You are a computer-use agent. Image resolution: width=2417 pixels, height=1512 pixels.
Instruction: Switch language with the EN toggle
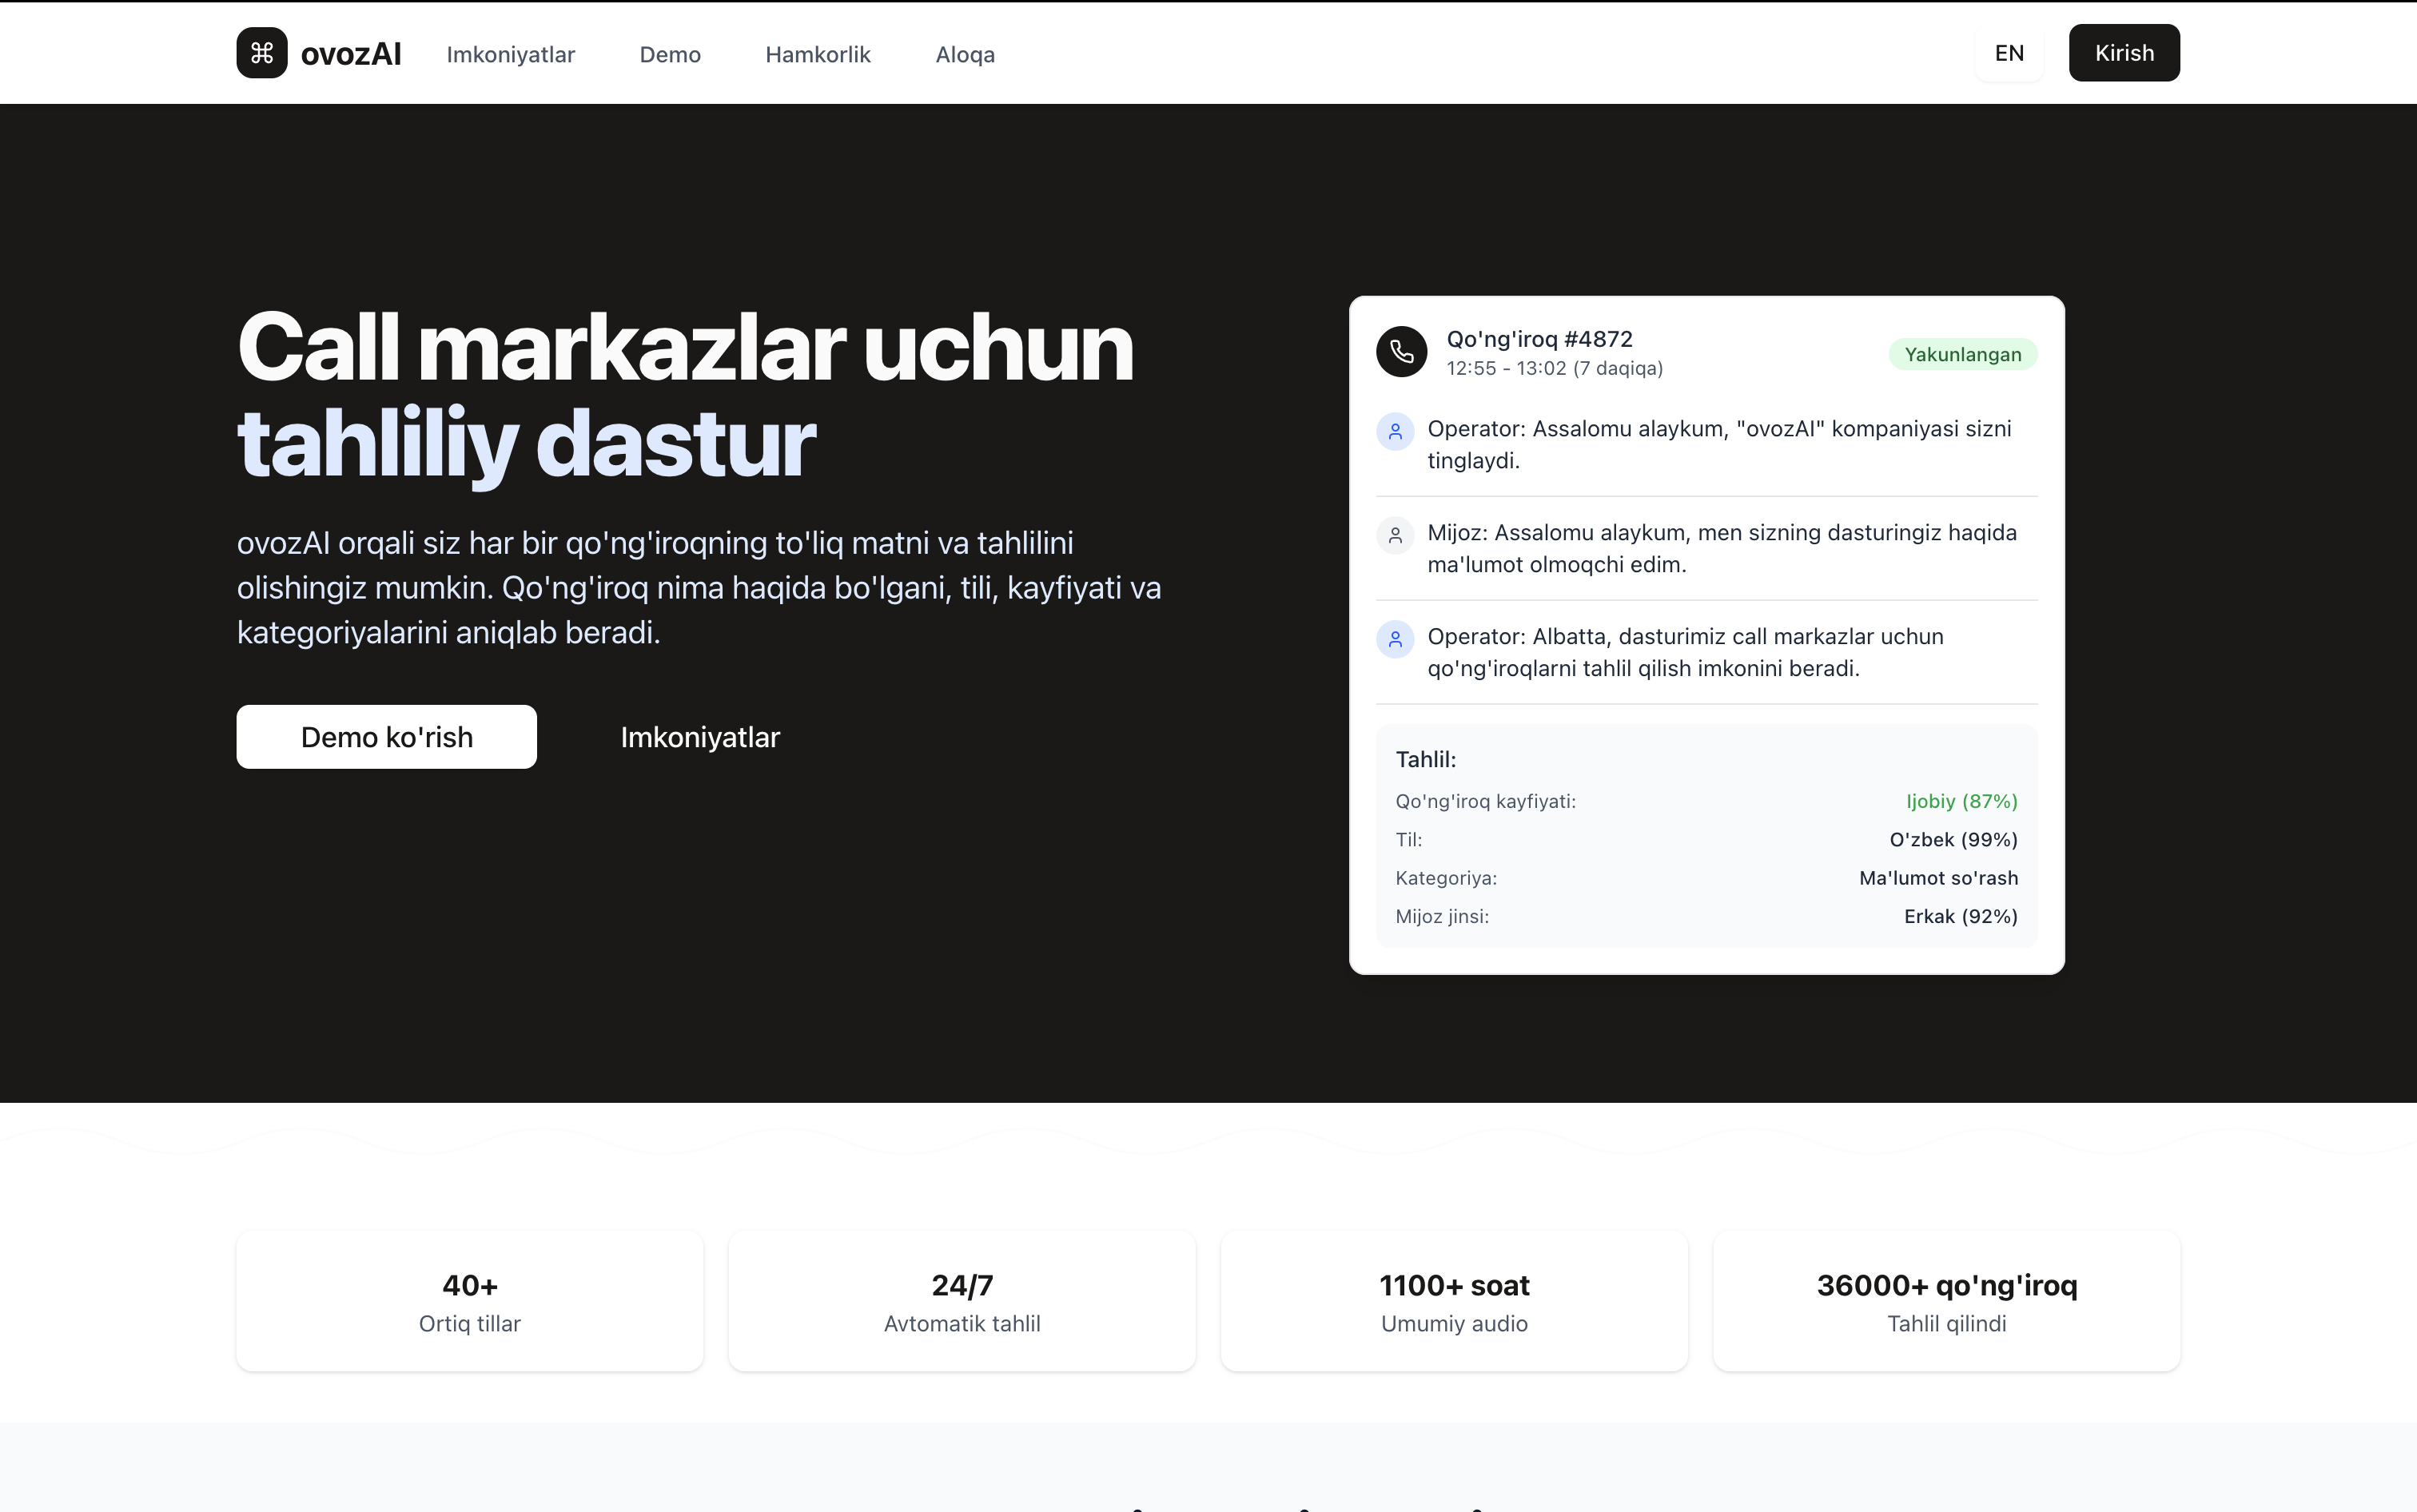point(2008,53)
